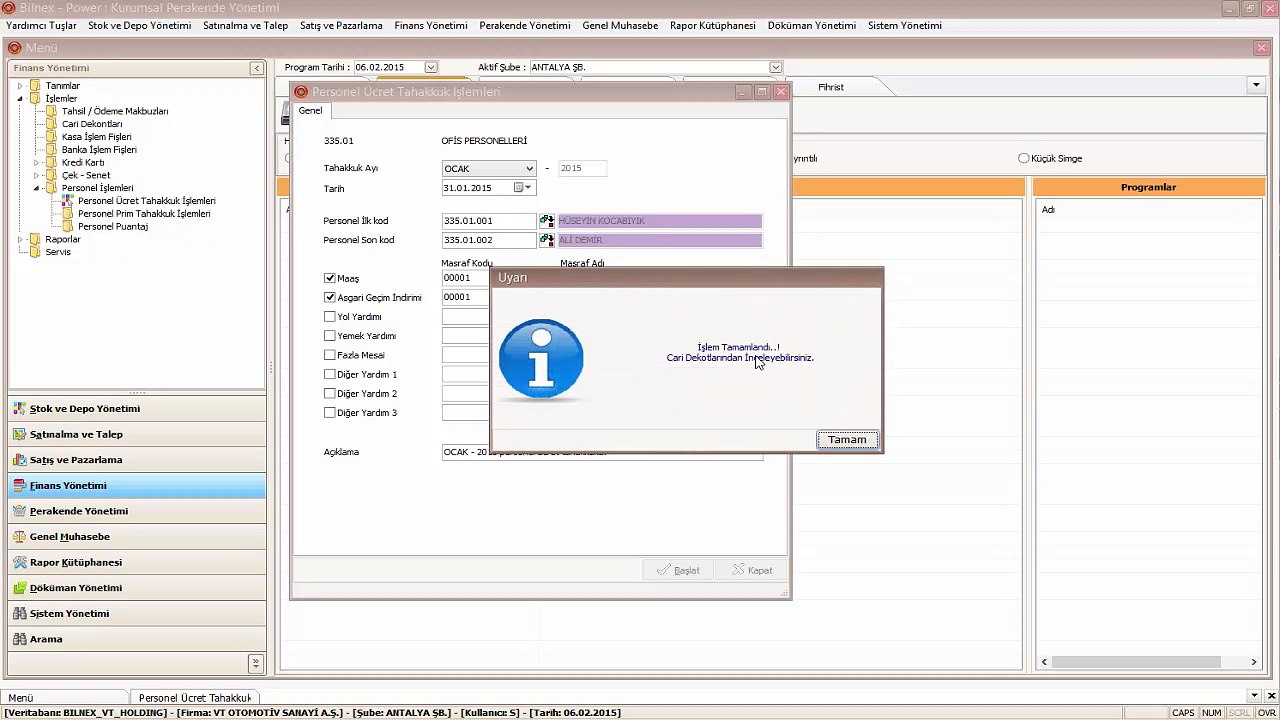This screenshot has width=1280, height=720.
Task: Click the lookup icon beside Personel İlk kod
Action: [547, 221]
